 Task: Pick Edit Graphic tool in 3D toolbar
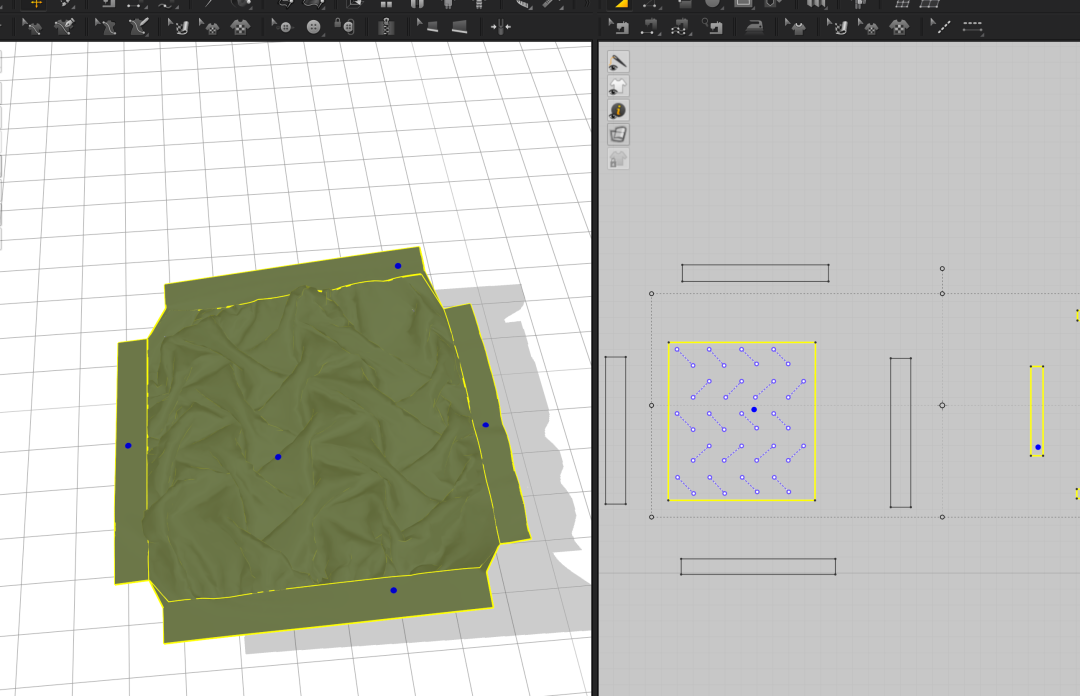coord(209,27)
